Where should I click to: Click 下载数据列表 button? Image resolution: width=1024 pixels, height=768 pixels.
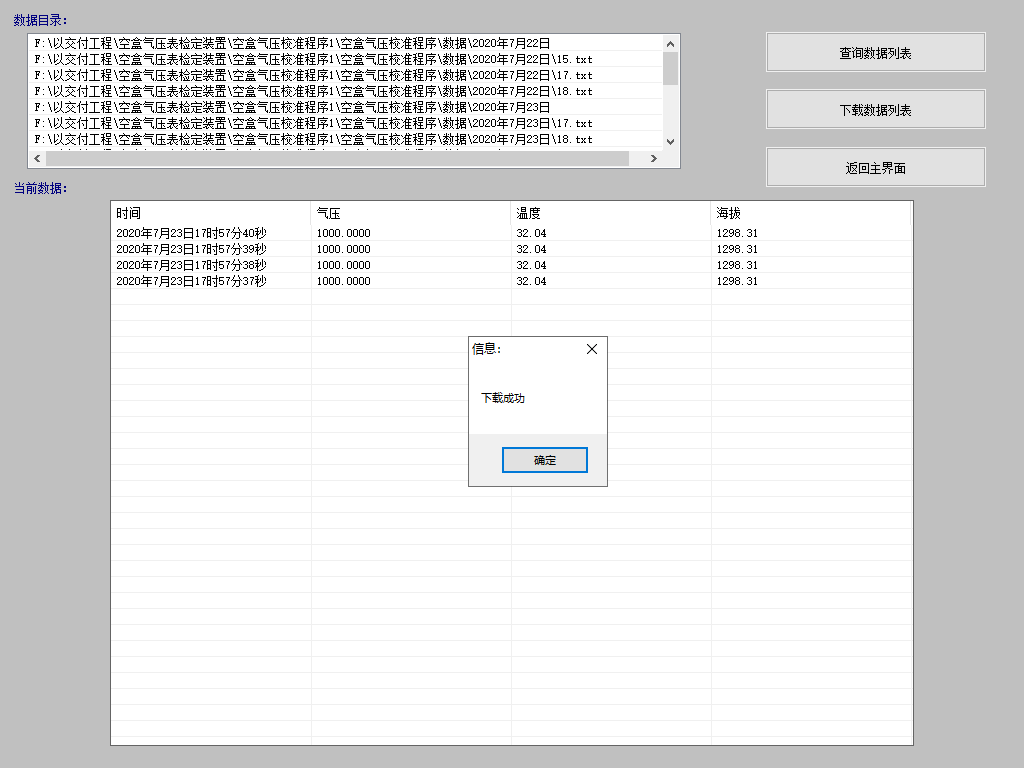click(875, 110)
